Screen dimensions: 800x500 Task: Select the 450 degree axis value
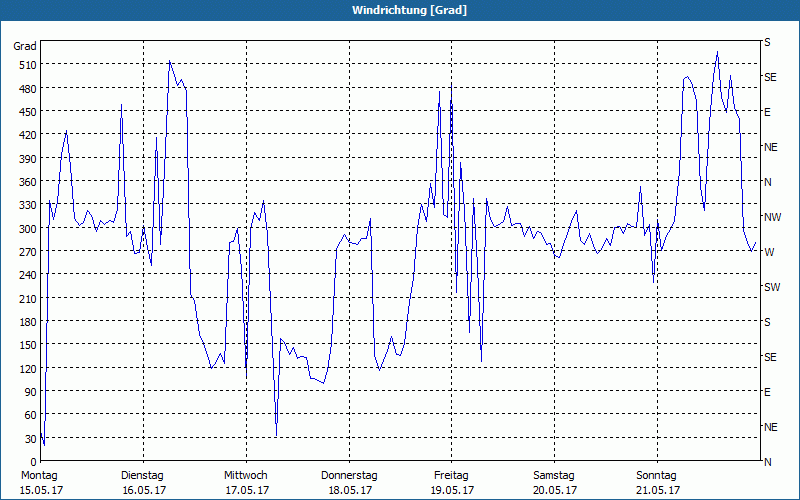click(28, 112)
